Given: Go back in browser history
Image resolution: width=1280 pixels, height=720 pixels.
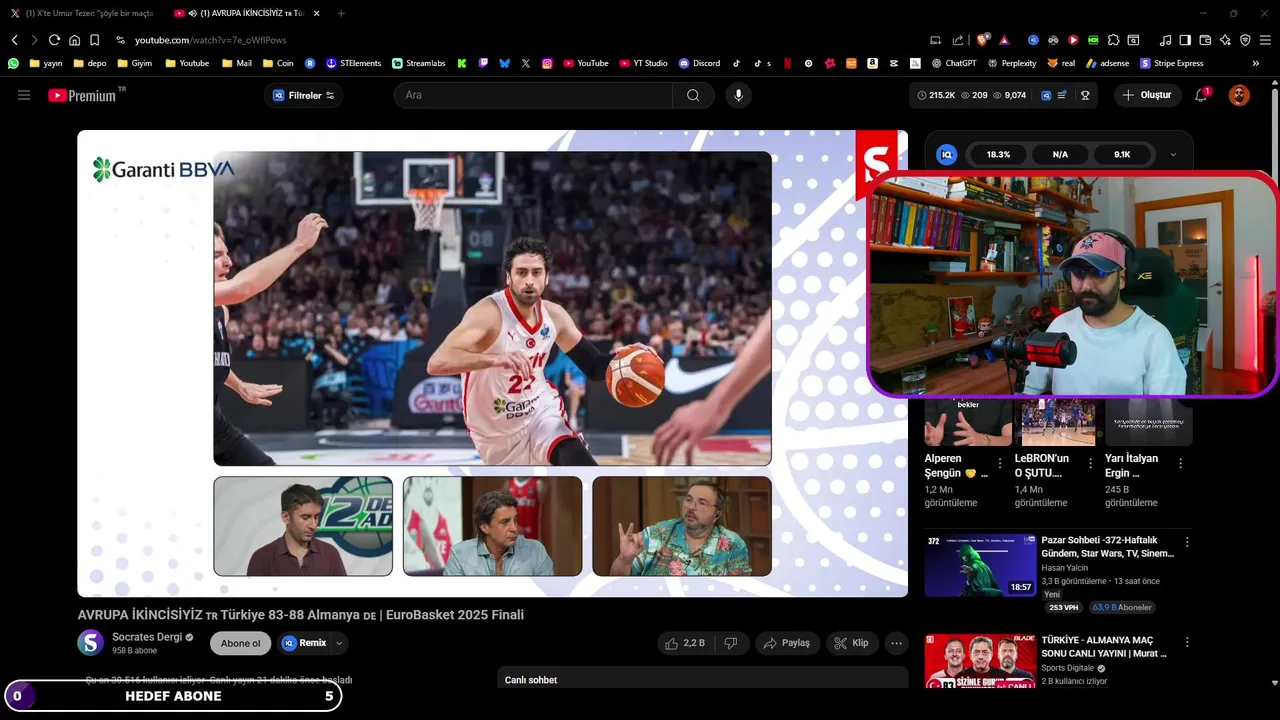Looking at the screenshot, I should click(15, 40).
